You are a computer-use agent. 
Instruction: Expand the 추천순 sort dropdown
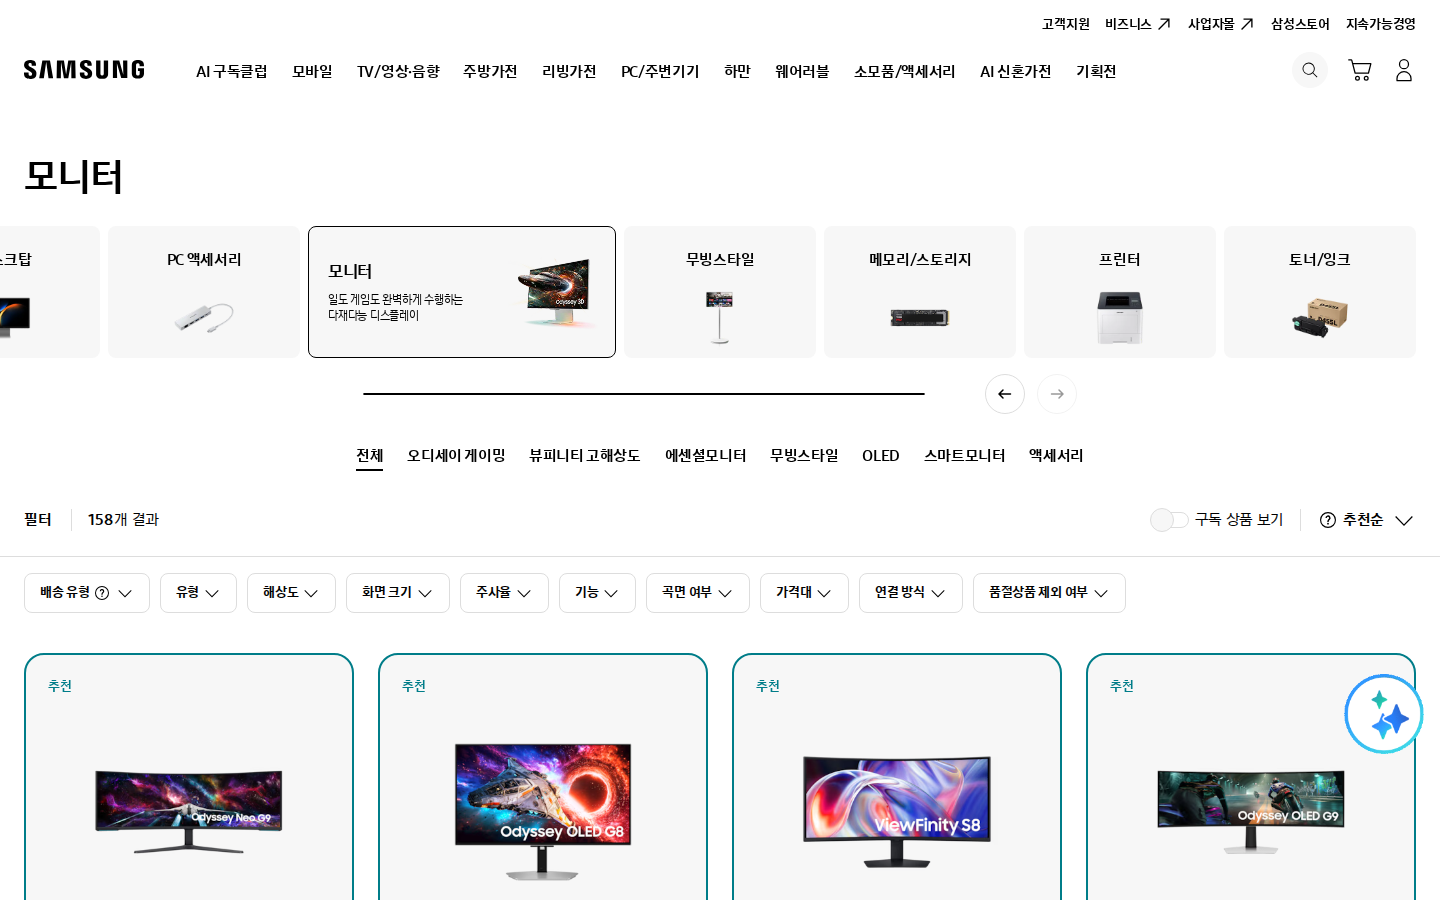coord(1366,520)
